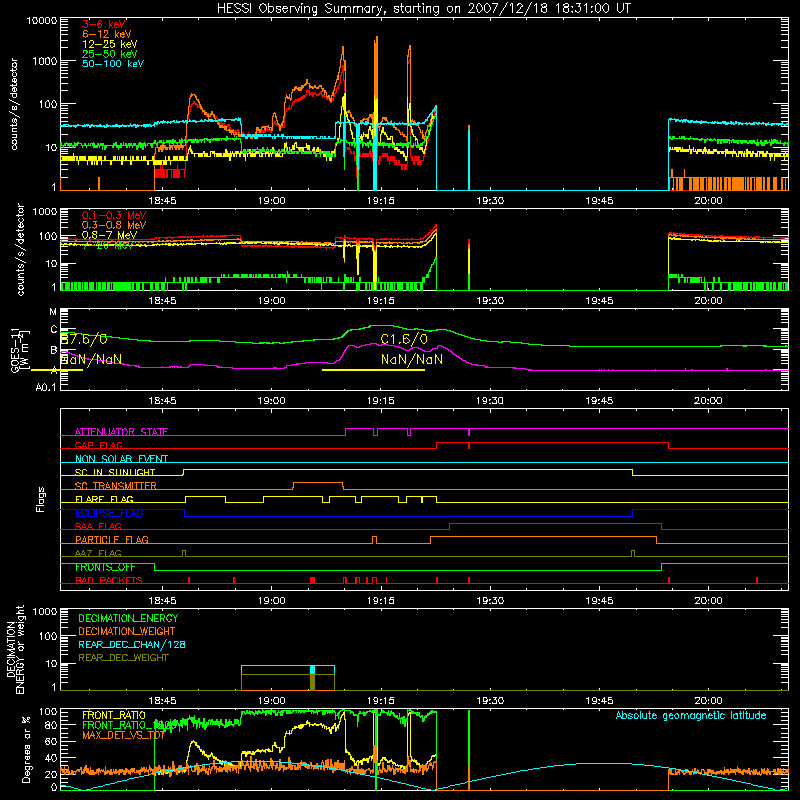Click the DECIMATION ENERGY or weight axis title
The image size is (800, 800).
[x=15, y=649]
